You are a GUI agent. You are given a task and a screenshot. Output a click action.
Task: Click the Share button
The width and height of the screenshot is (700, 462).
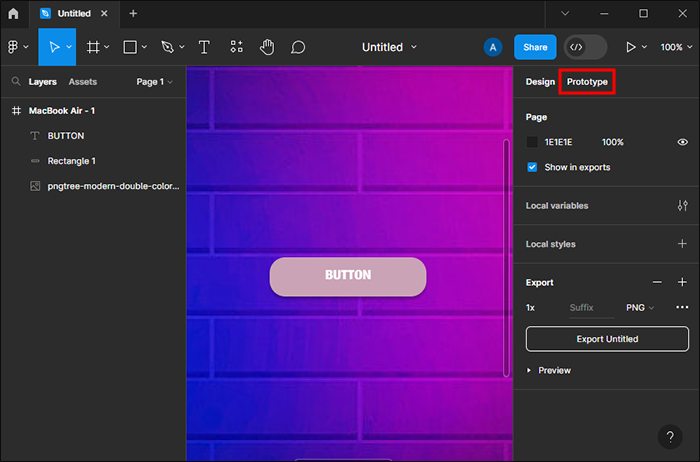click(x=535, y=47)
